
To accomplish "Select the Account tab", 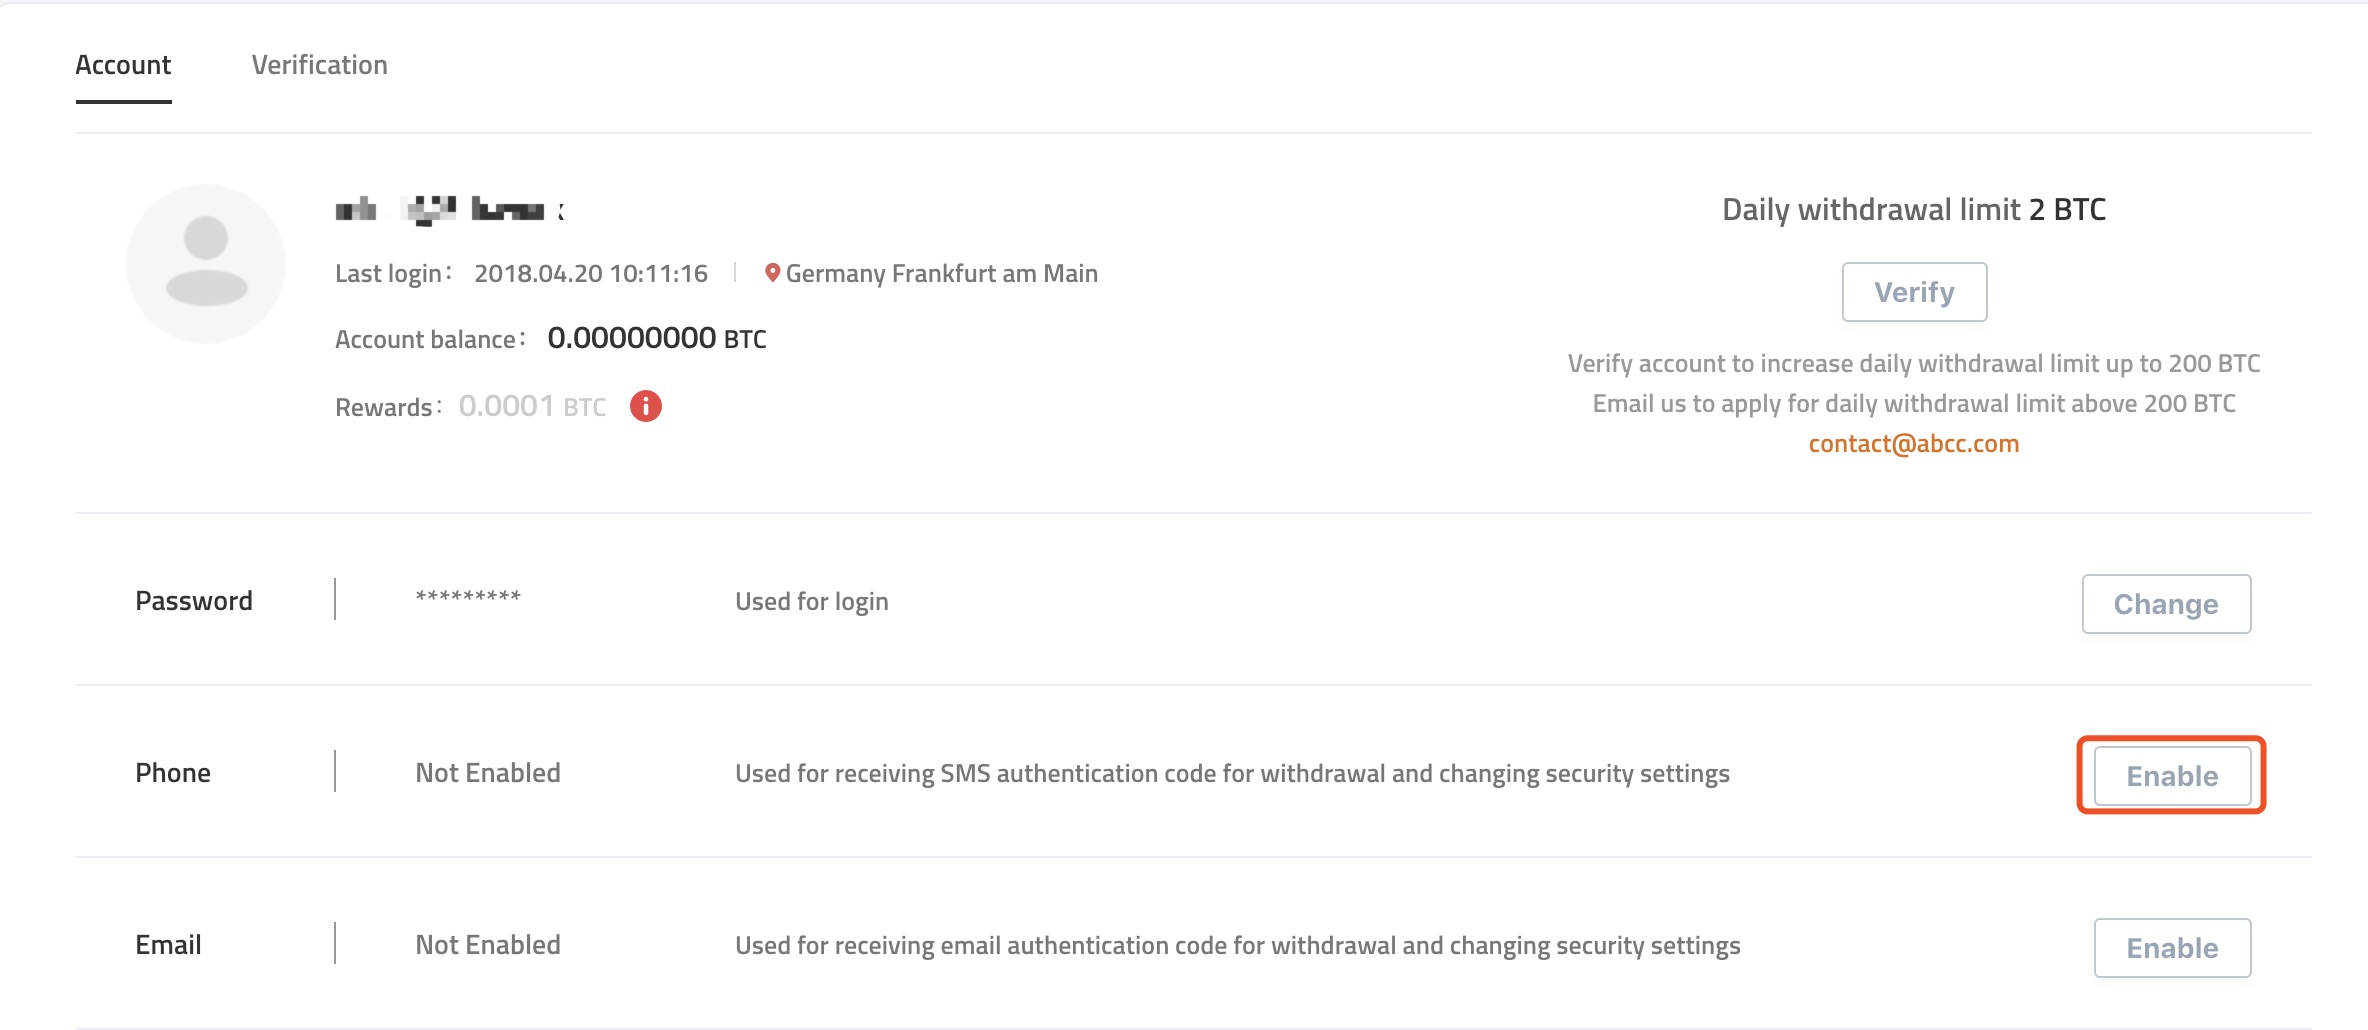I will [123, 65].
